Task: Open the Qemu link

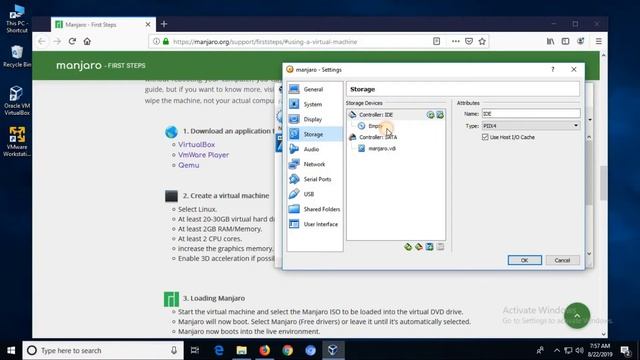Action: pos(189,165)
